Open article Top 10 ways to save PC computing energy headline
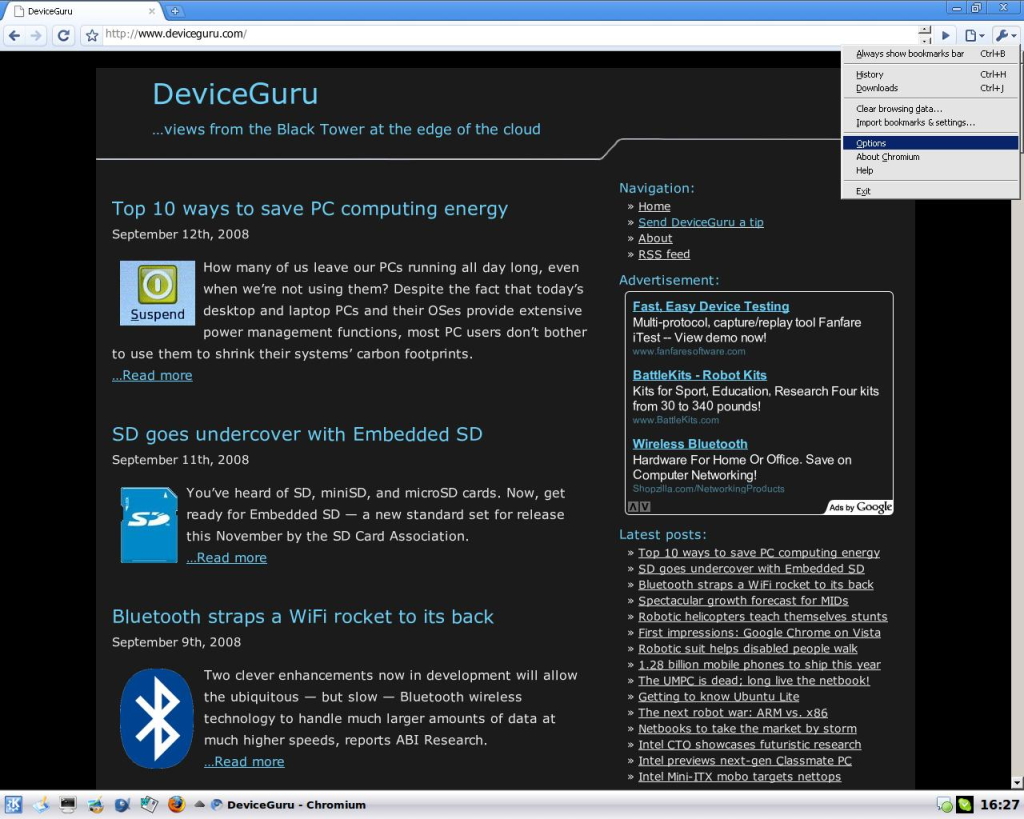Viewport: 1024px width, 819px height. [310, 209]
